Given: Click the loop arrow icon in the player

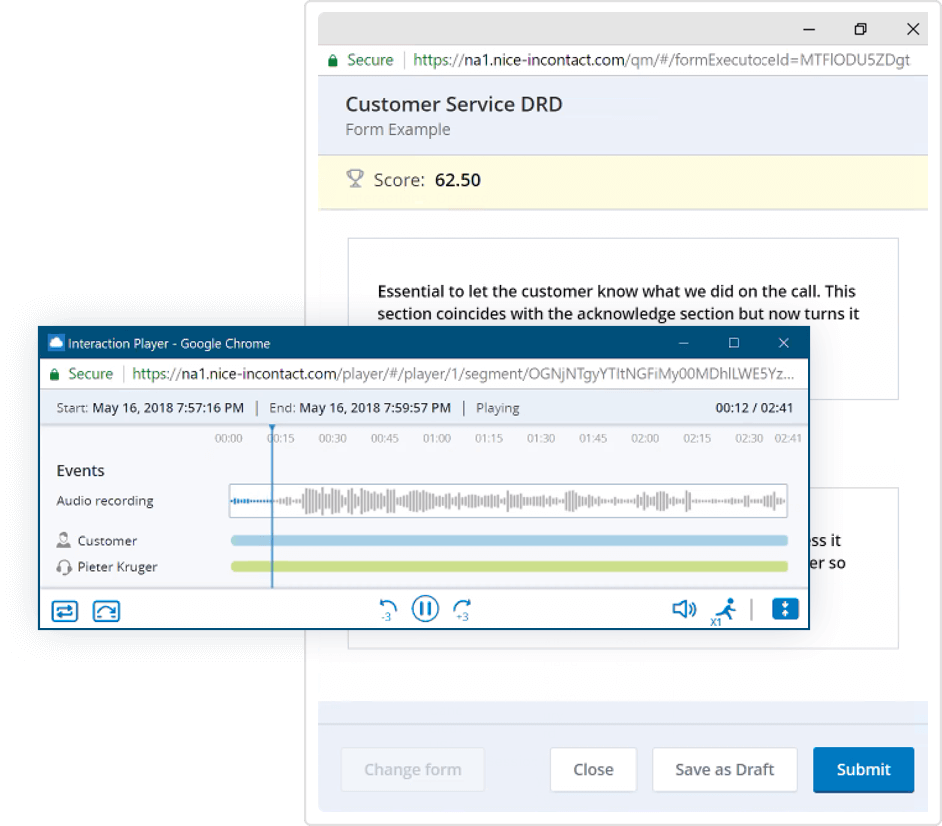Looking at the screenshot, I should point(106,610).
